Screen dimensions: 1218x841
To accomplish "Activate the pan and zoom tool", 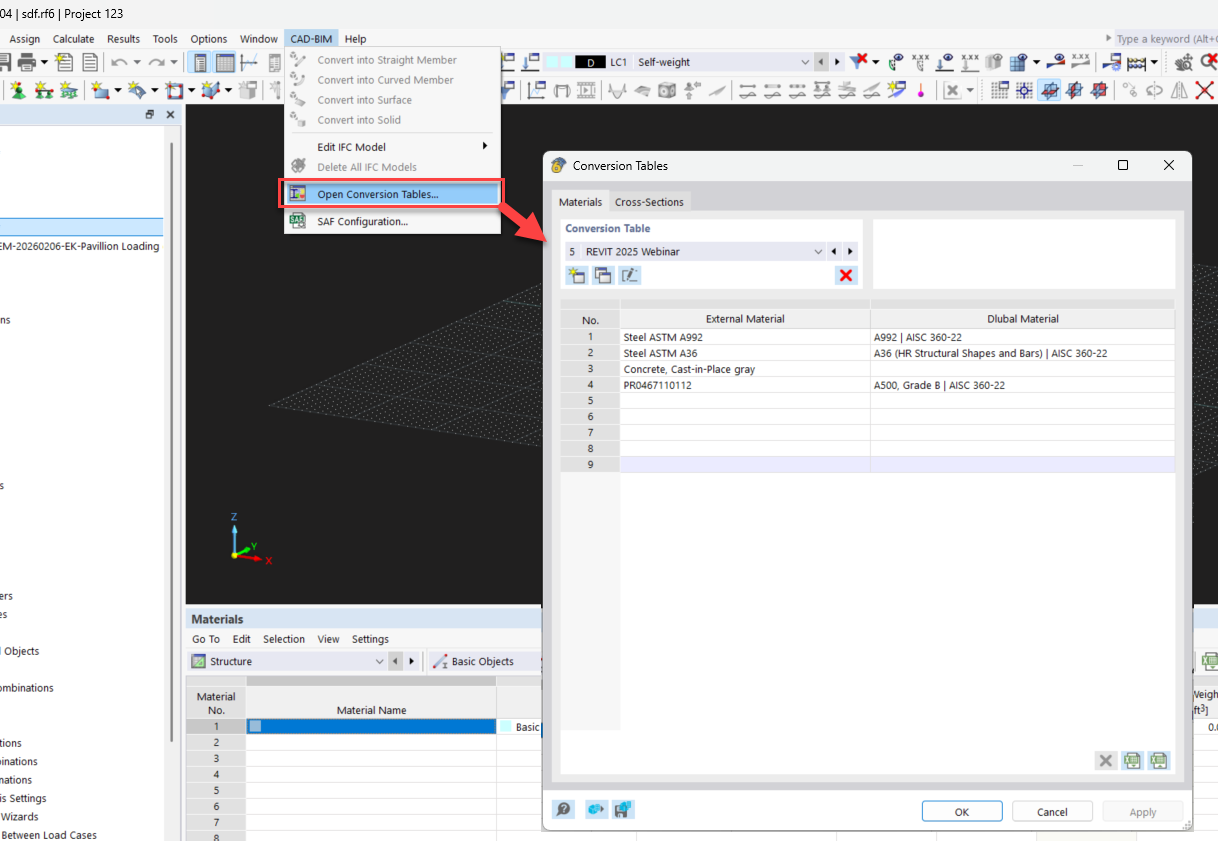I will 1183,64.
